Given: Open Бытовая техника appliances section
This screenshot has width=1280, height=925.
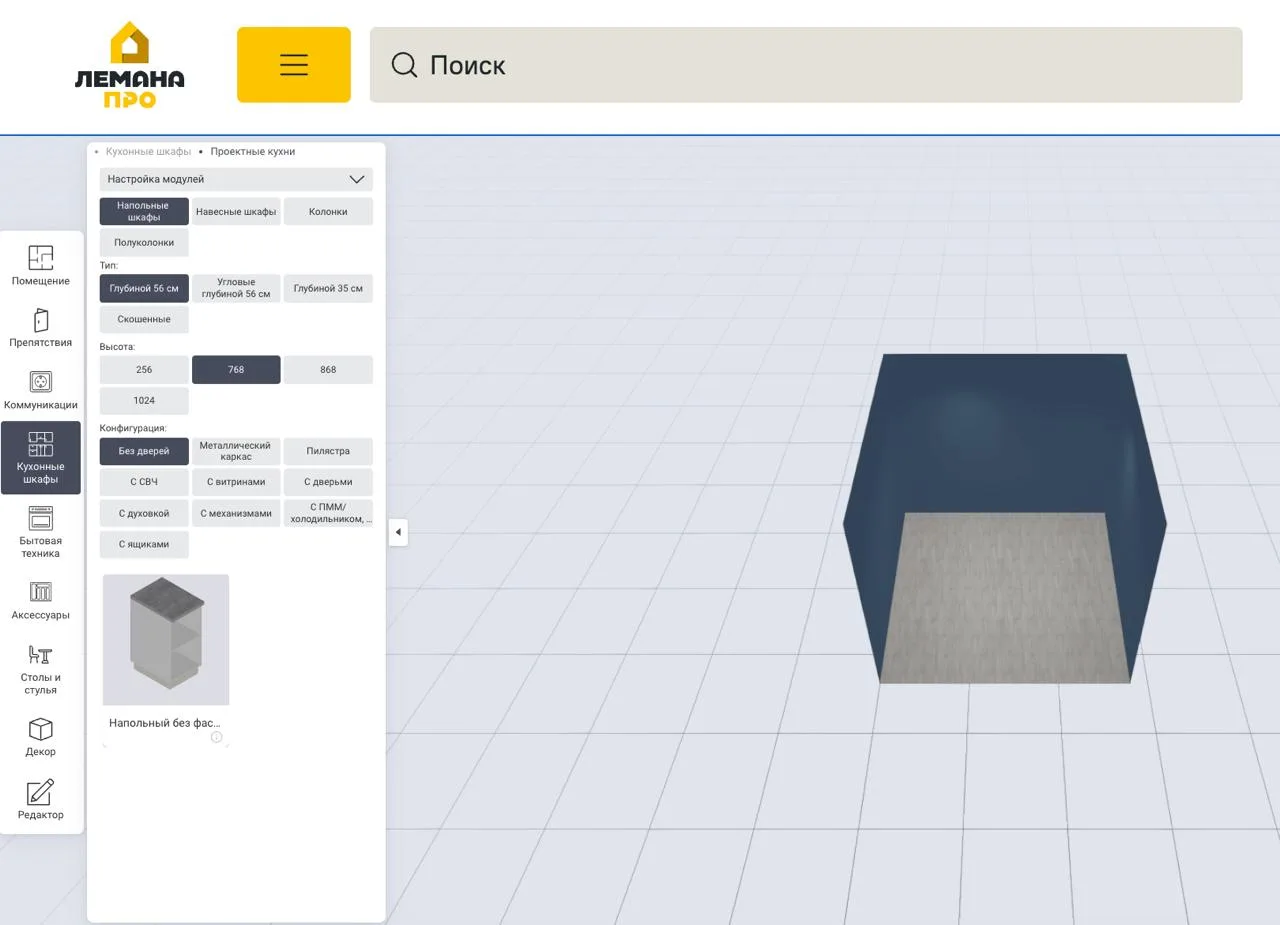Looking at the screenshot, I should (x=41, y=531).
